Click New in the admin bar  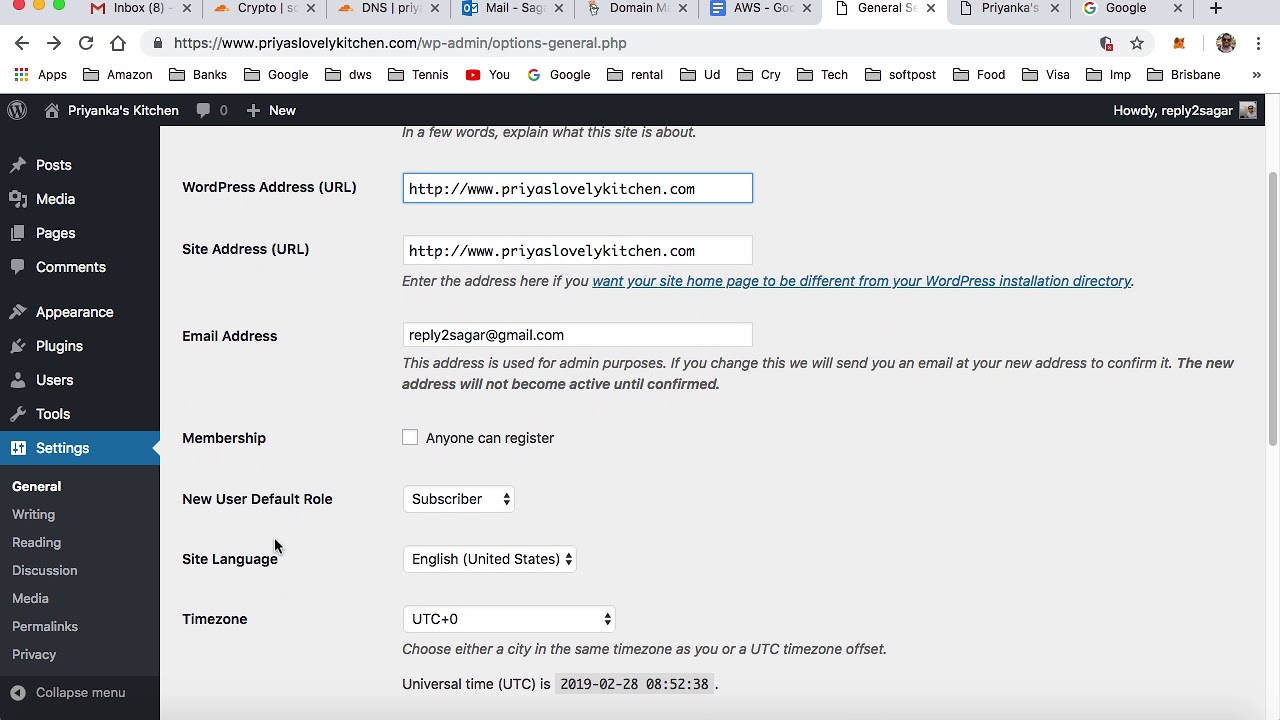pyautogui.click(x=271, y=110)
